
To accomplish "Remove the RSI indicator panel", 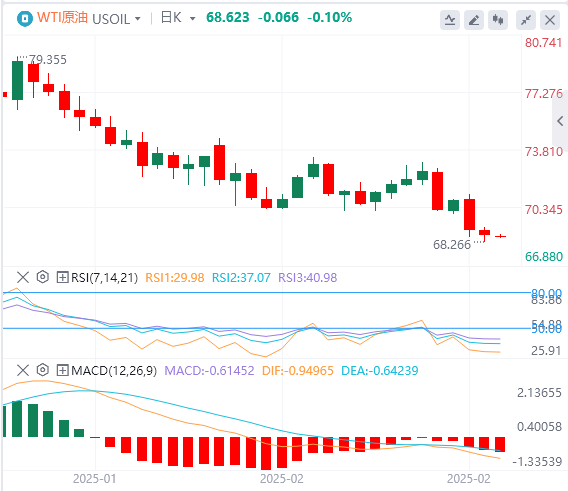I will 23,278.
